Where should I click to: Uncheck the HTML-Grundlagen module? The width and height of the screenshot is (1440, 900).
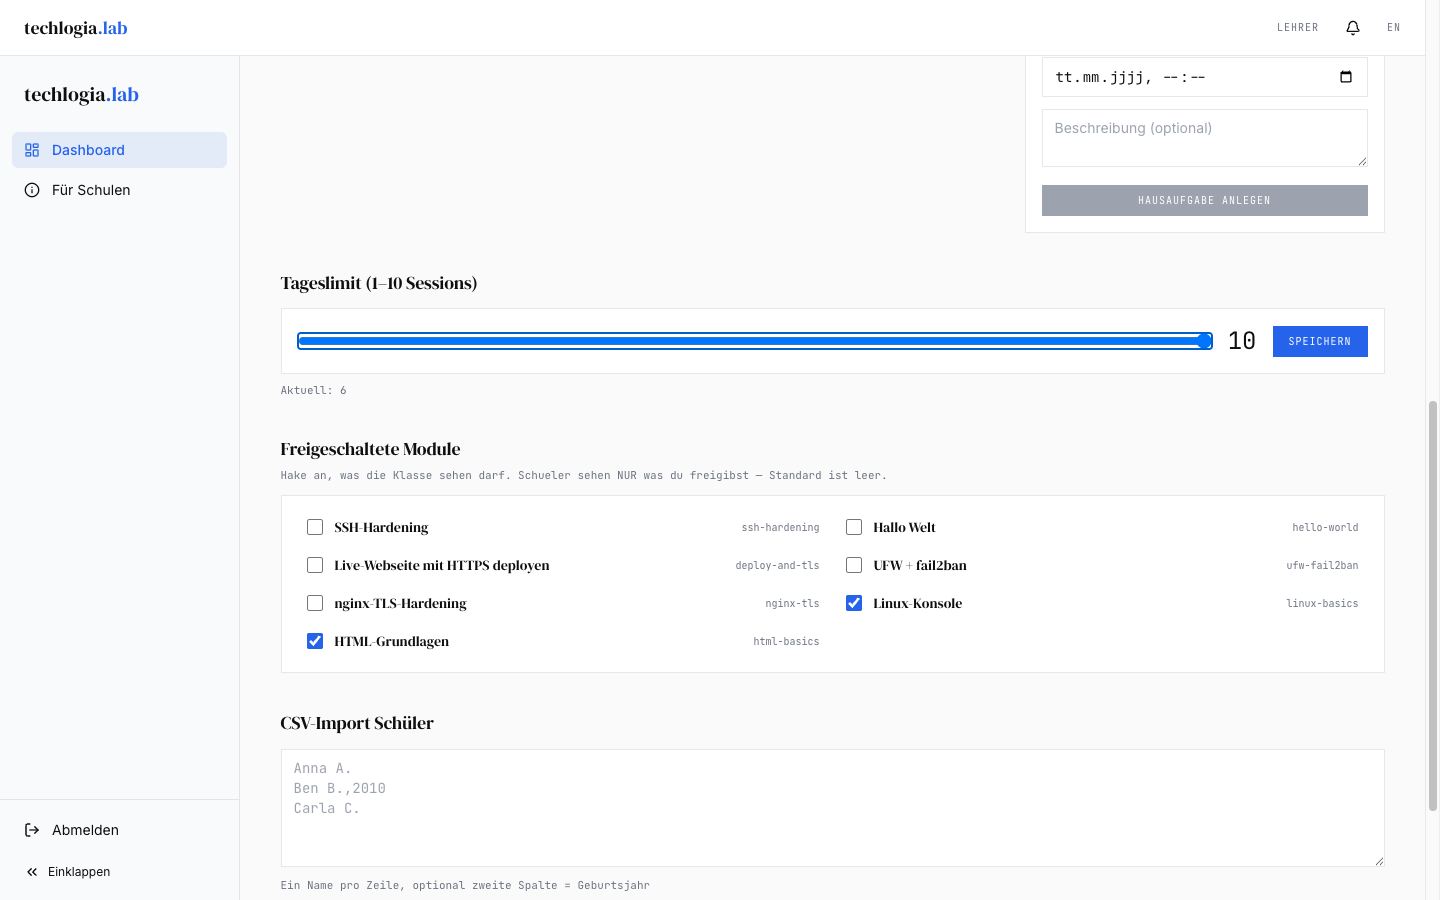(x=315, y=641)
